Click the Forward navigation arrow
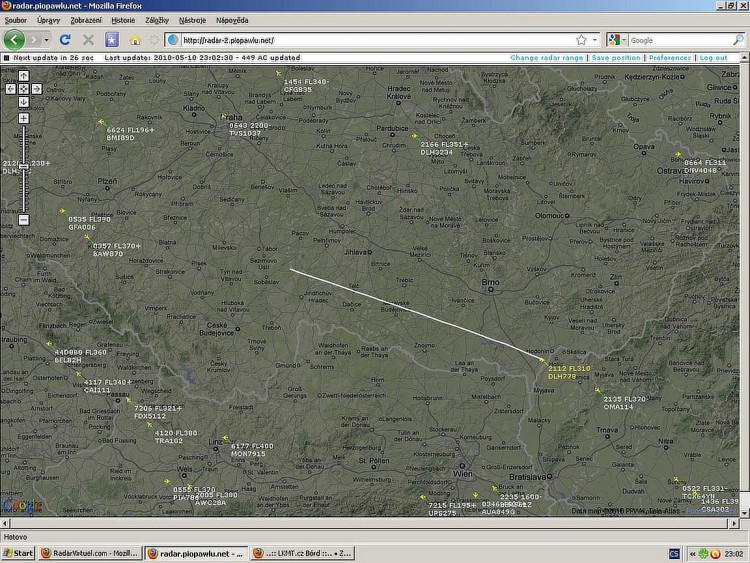The width and height of the screenshot is (750, 563). (x=33, y=40)
